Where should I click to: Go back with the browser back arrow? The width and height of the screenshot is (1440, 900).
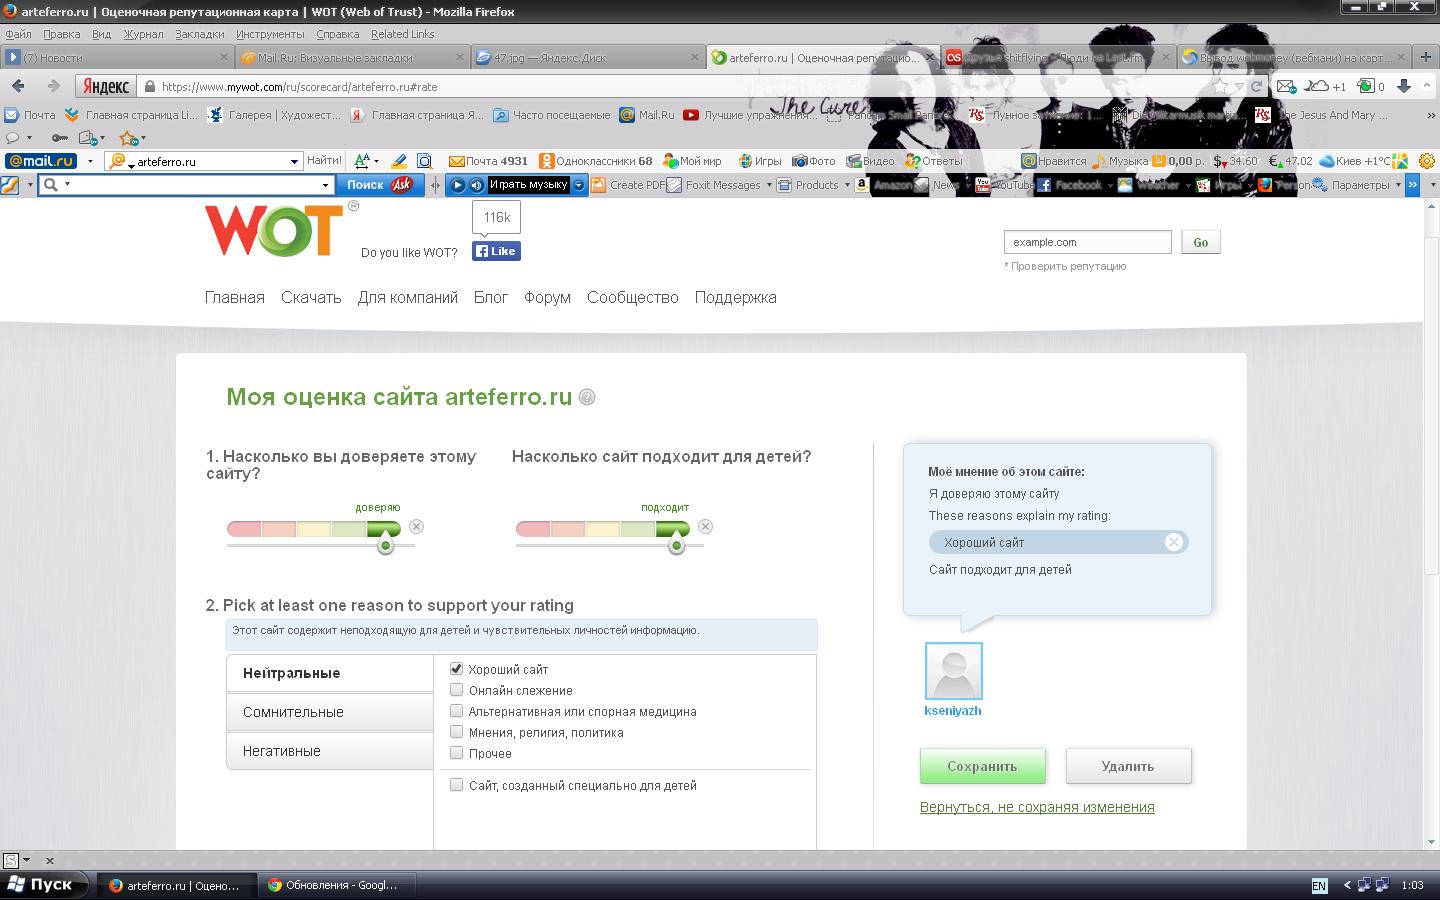(x=19, y=87)
